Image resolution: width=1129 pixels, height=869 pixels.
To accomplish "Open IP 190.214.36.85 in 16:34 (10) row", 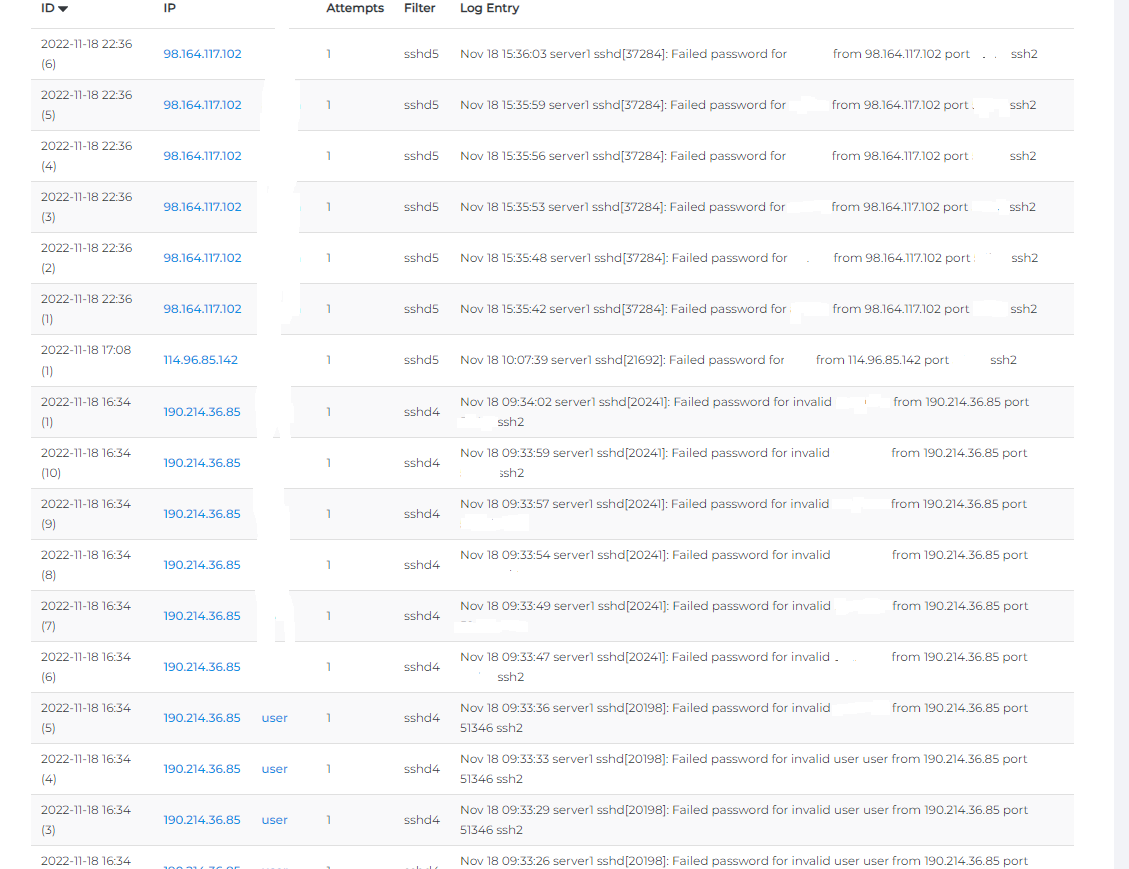I will pos(202,463).
